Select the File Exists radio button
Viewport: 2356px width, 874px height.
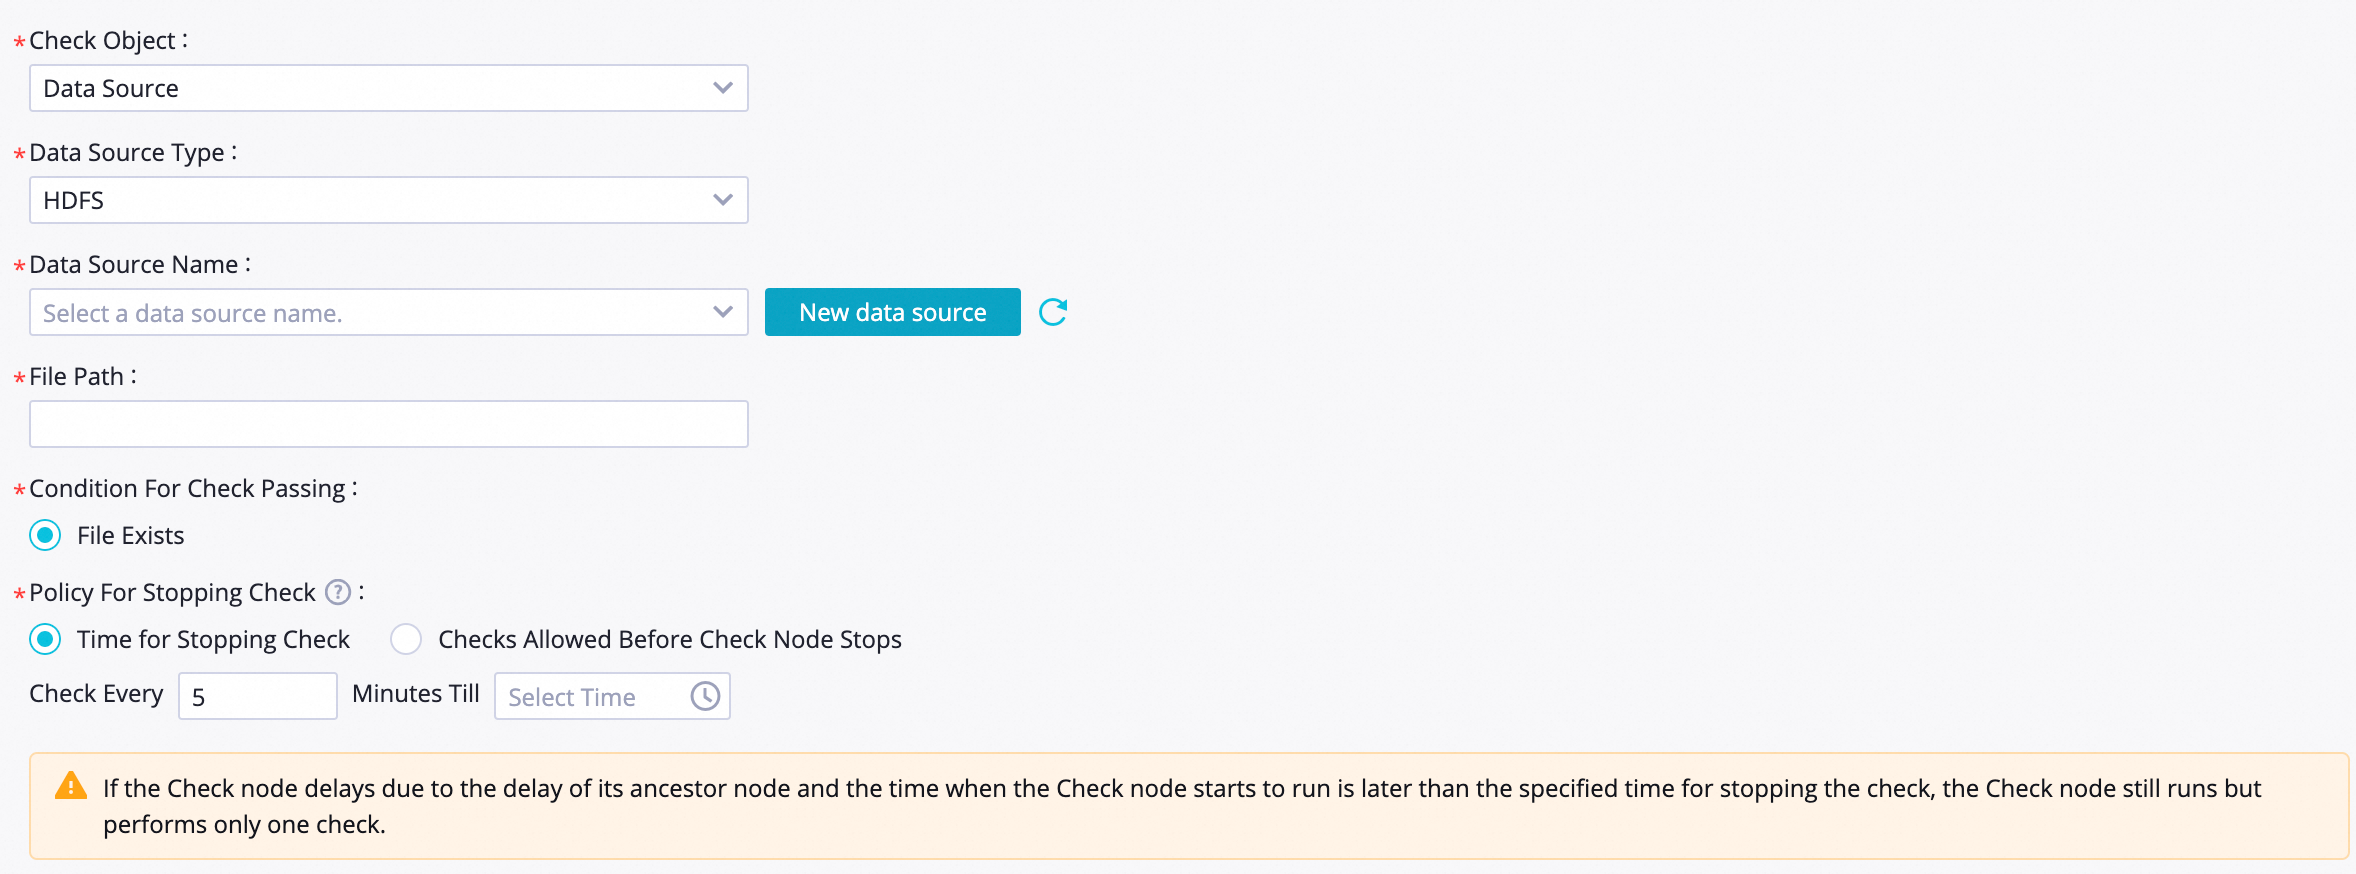coord(45,535)
